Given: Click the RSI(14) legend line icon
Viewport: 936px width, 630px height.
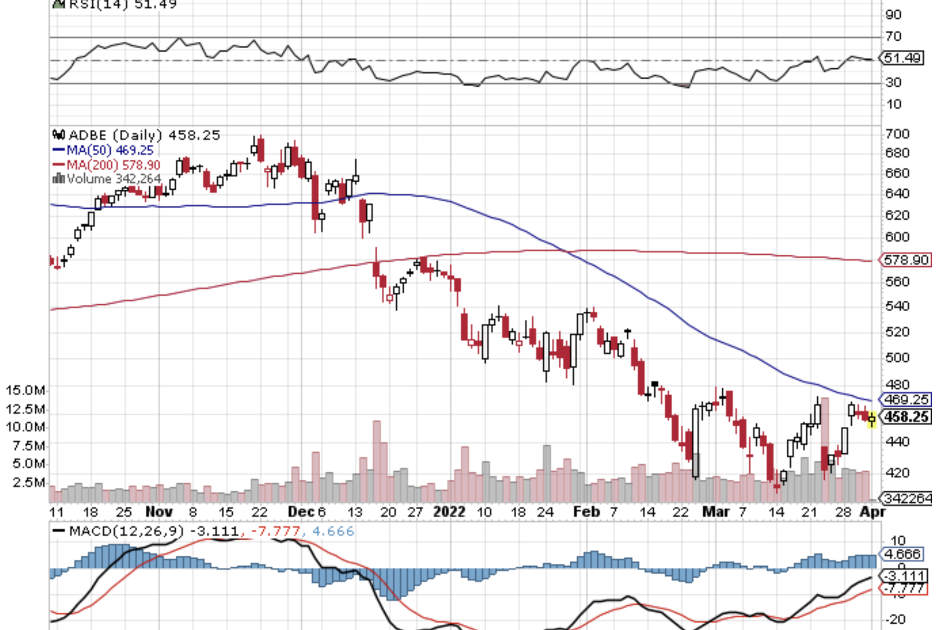Looking at the screenshot, I should 57,4.
